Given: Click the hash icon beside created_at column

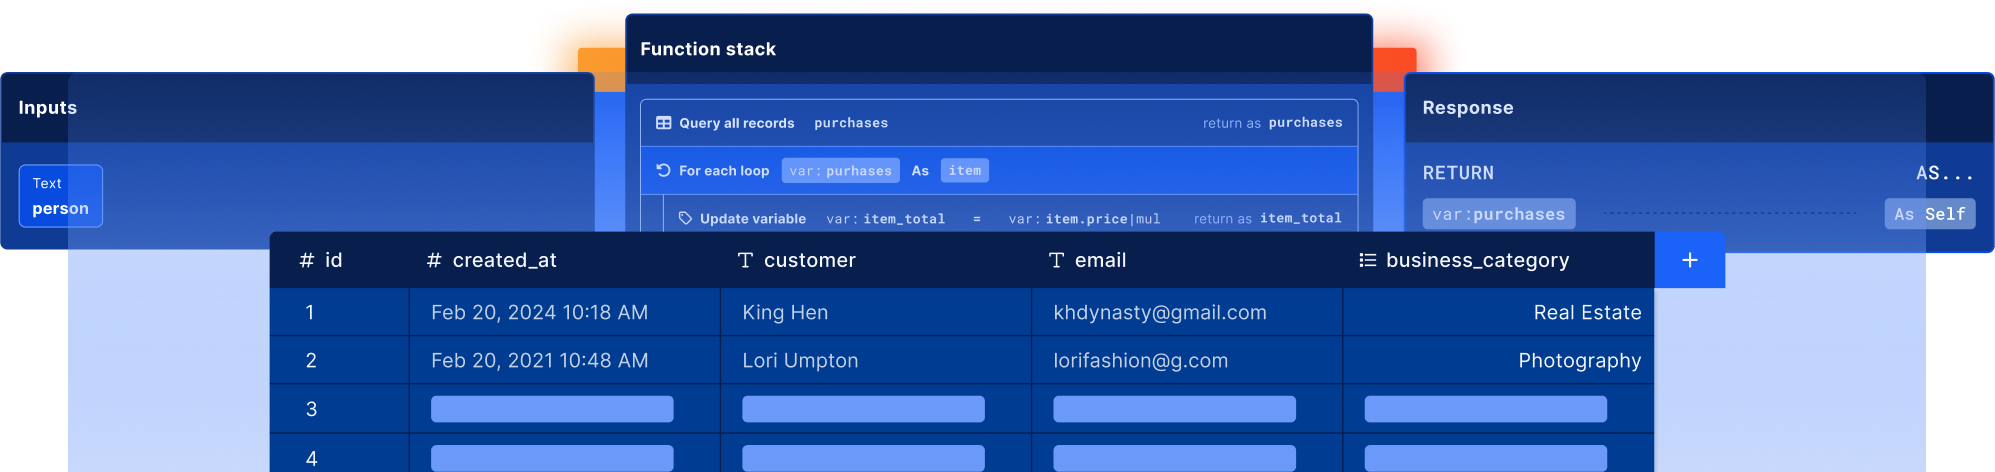Looking at the screenshot, I should (x=434, y=260).
